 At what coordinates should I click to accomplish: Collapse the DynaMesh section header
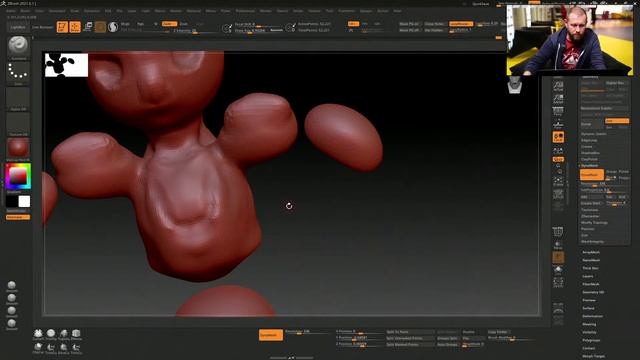589,166
